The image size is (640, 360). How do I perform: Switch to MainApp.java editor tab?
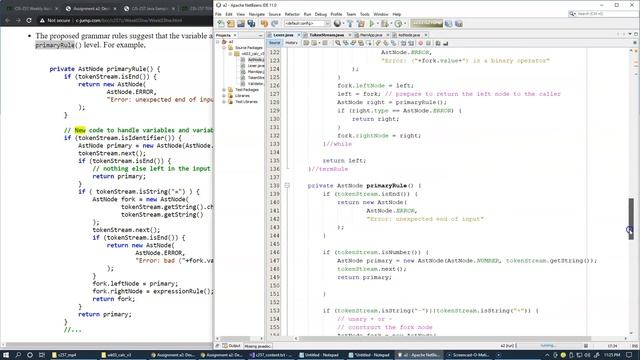pos(371,35)
